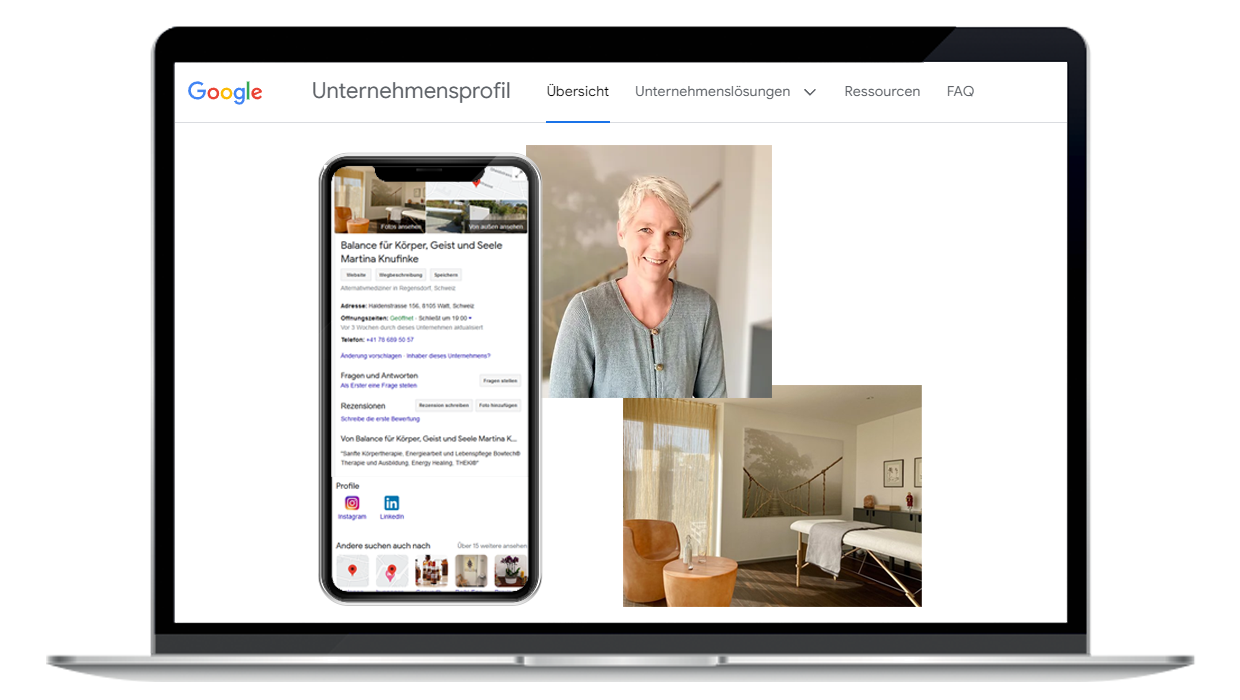Viewport: 1240px width, 700px height.
Task: Expand the map with the fullscreen arrows icon
Action: click(519, 174)
